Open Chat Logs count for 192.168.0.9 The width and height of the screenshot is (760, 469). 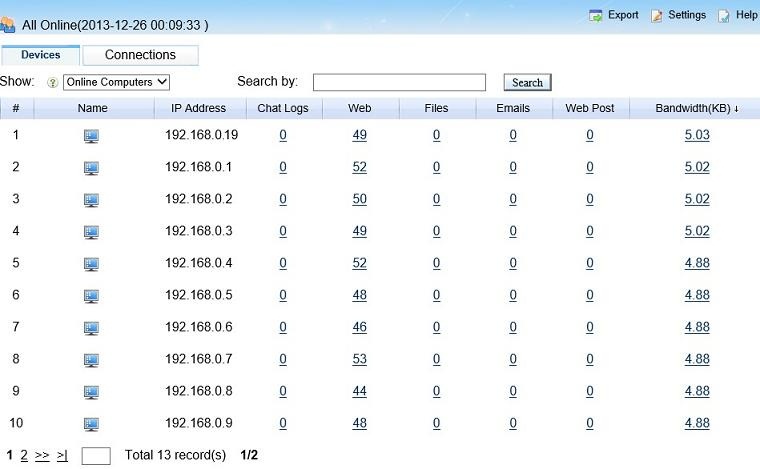283,423
